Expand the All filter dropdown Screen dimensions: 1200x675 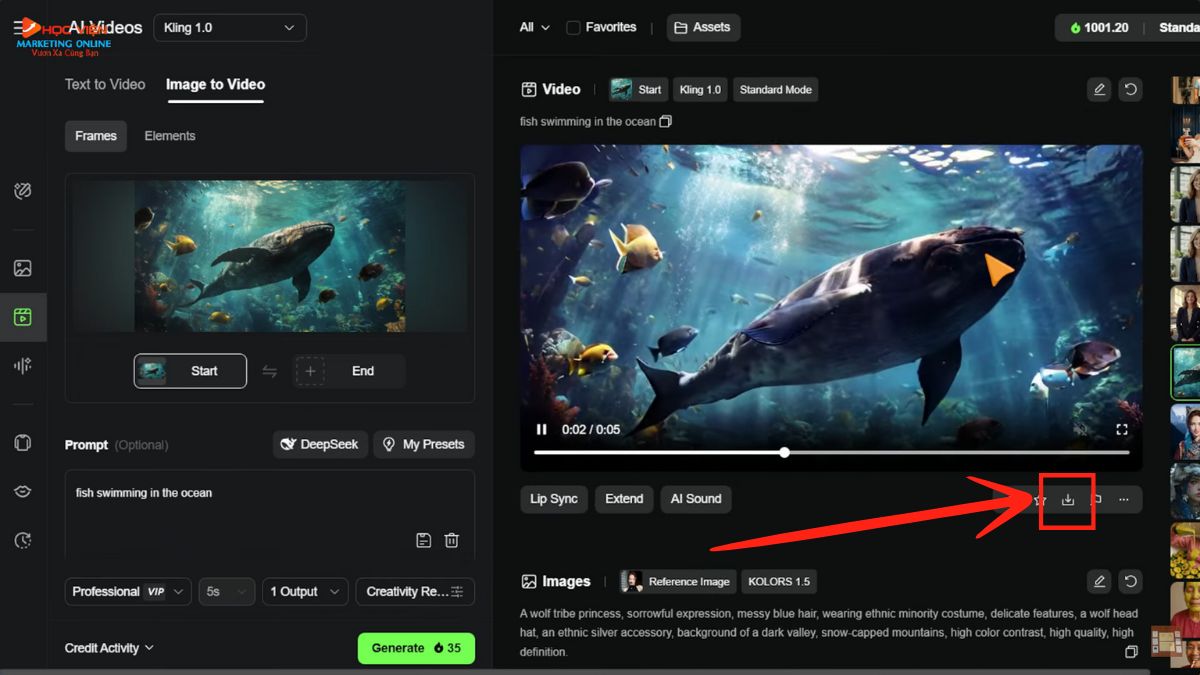tap(534, 27)
